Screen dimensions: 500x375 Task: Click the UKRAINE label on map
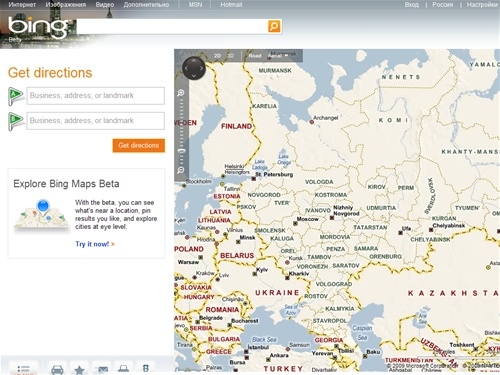(x=277, y=293)
